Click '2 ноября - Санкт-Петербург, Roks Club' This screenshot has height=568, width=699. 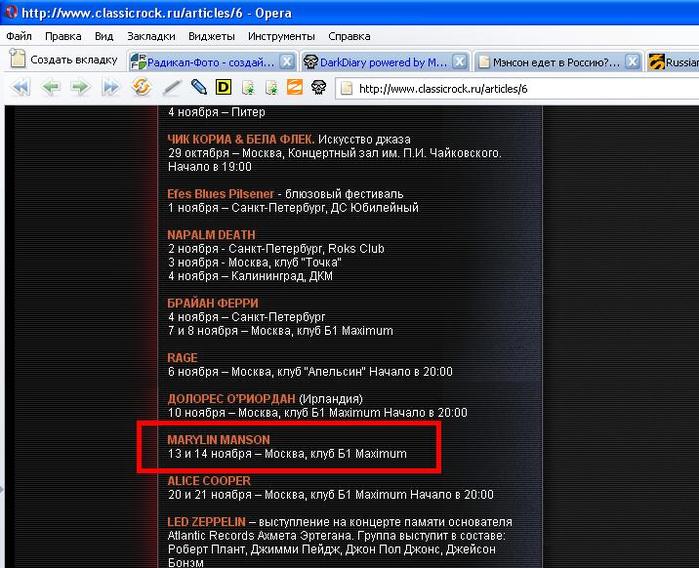[276, 248]
